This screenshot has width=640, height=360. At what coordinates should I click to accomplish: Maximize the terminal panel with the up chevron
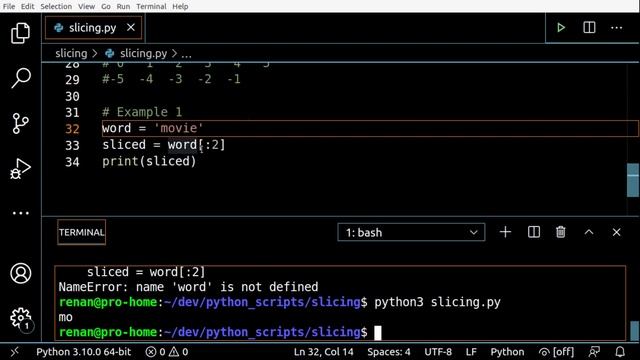[589, 232]
